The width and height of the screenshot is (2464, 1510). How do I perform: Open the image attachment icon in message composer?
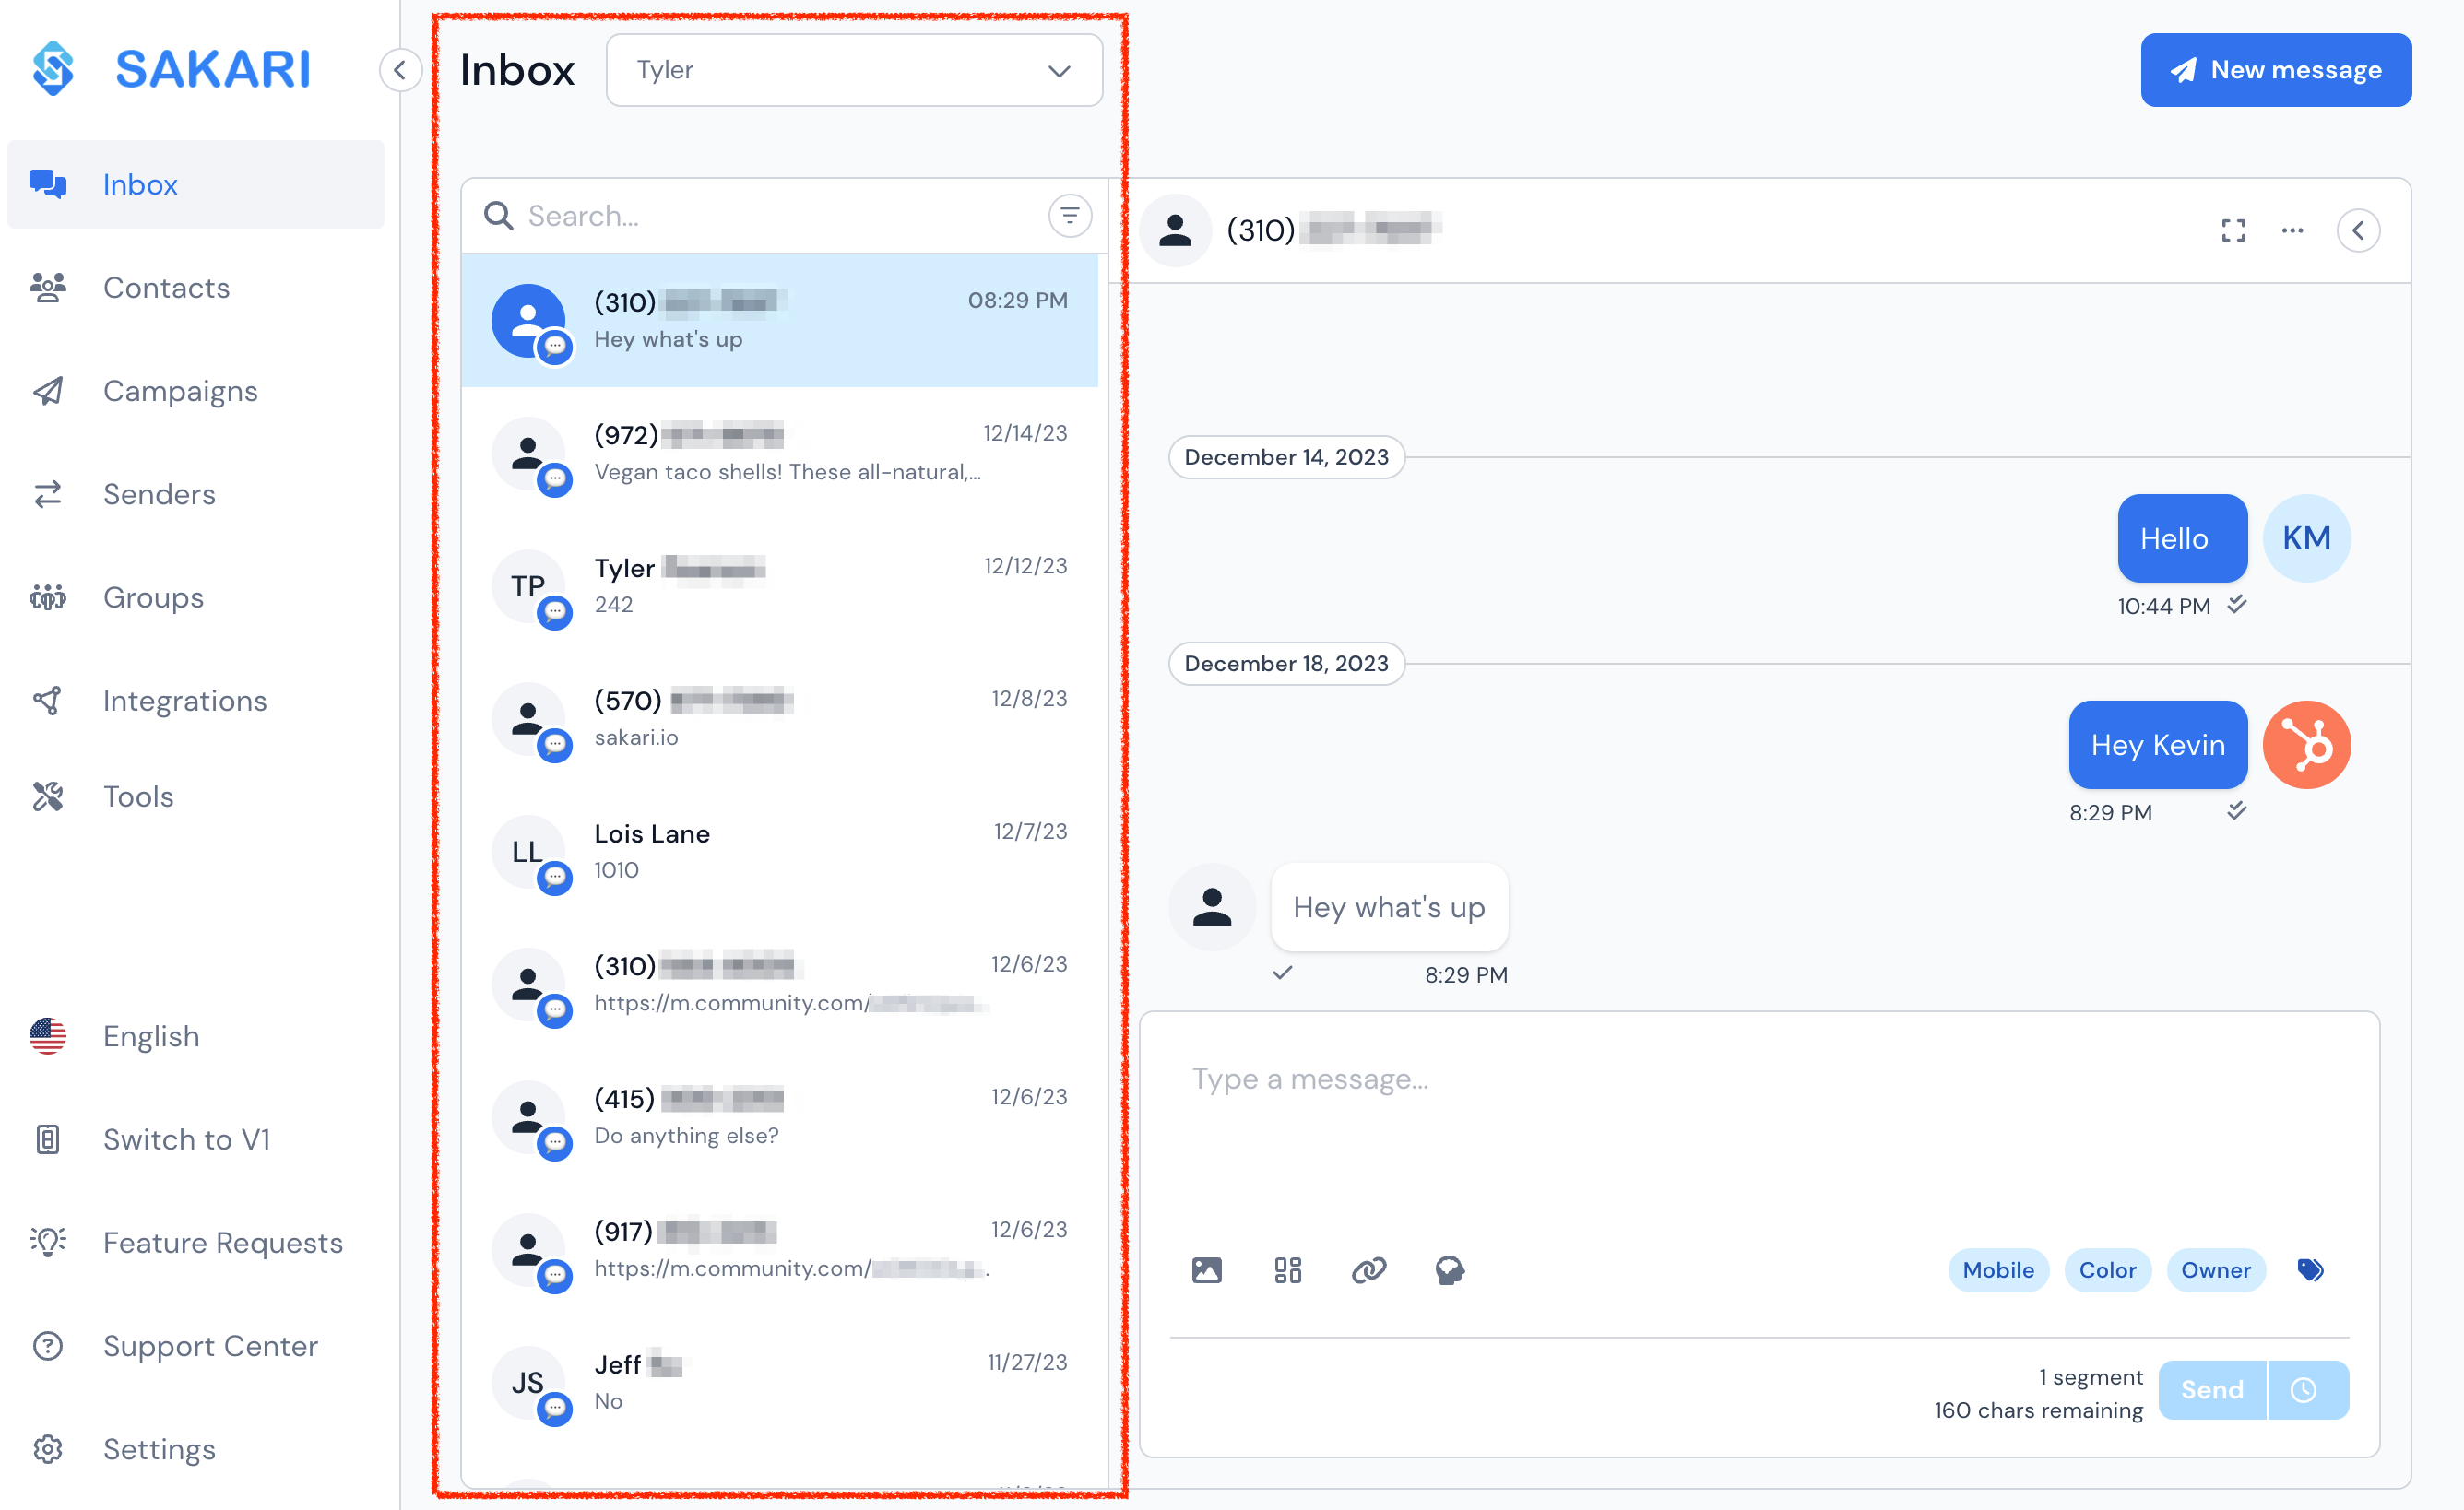[x=1206, y=1270]
